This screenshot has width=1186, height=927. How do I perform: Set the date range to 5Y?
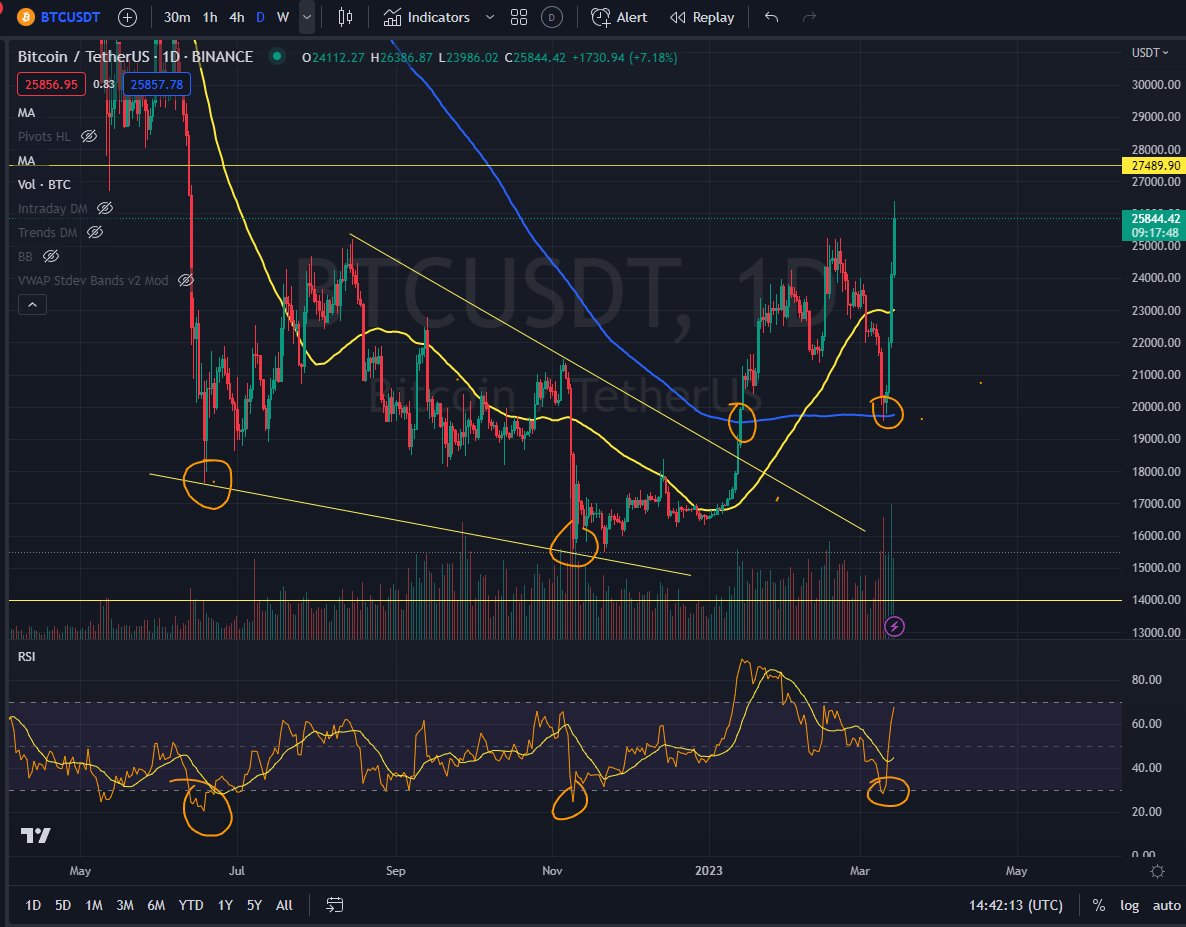[x=254, y=905]
